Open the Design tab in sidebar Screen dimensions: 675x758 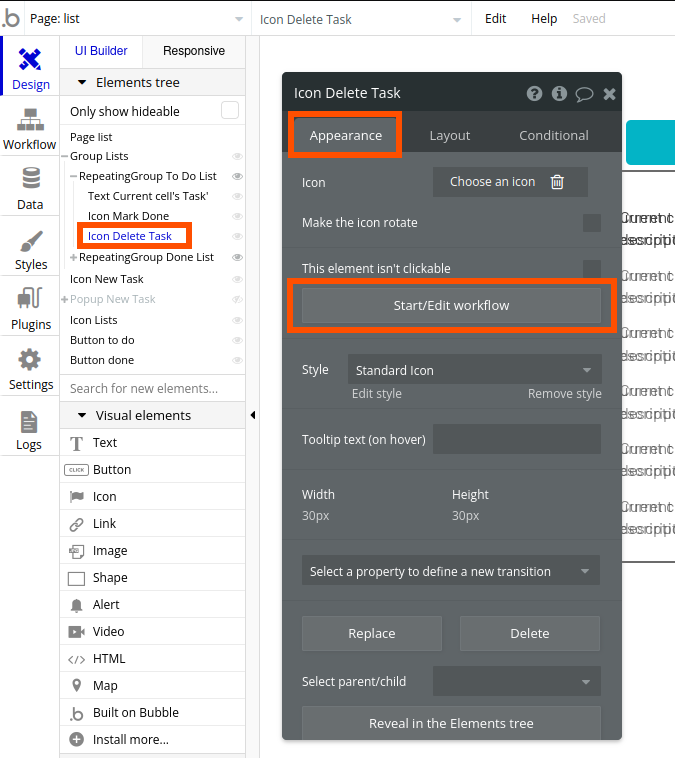point(30,68)
